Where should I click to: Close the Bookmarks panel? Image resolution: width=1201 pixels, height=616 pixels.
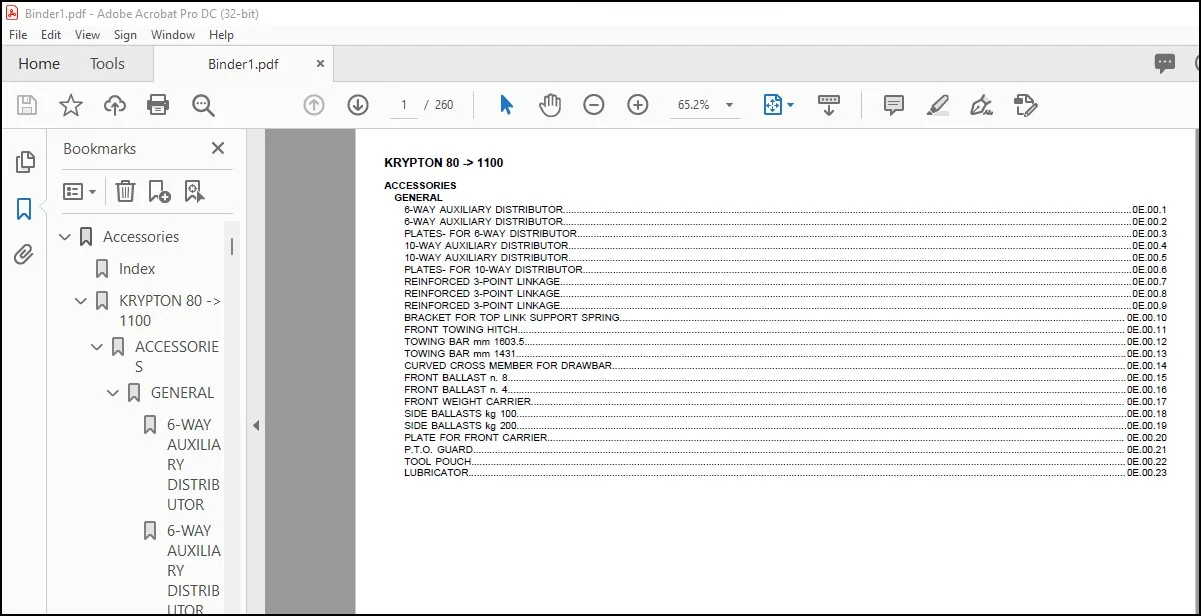pyautogui.click(x=218, y=148)
